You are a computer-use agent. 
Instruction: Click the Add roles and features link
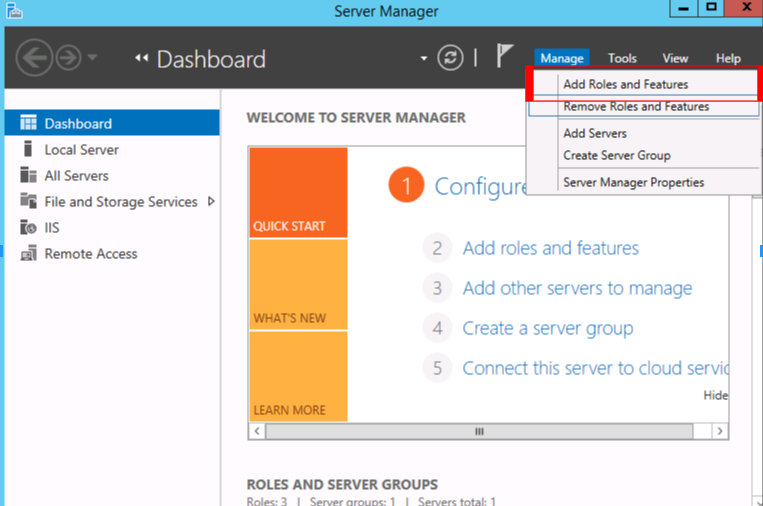[550, 248]
